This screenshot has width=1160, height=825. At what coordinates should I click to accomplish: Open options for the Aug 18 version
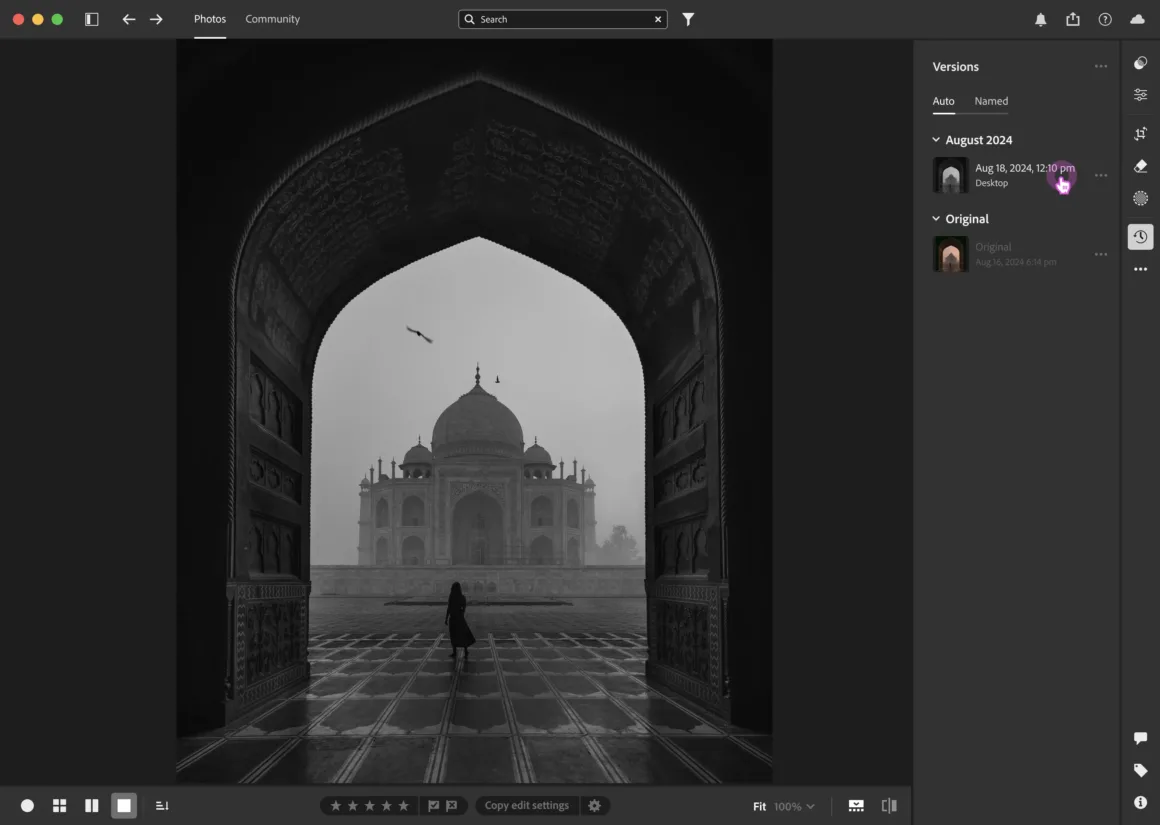click(x=1101, y=175)
